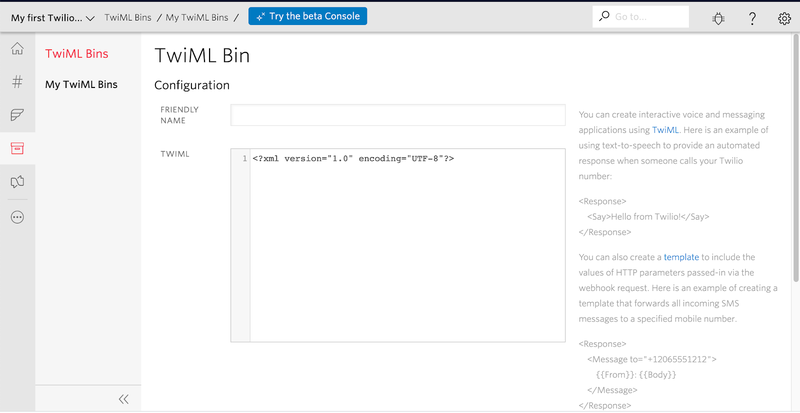Open the Programmable SMS icon in sidebar
This screenshot has width=800, height=413.
tap(17, 115)
